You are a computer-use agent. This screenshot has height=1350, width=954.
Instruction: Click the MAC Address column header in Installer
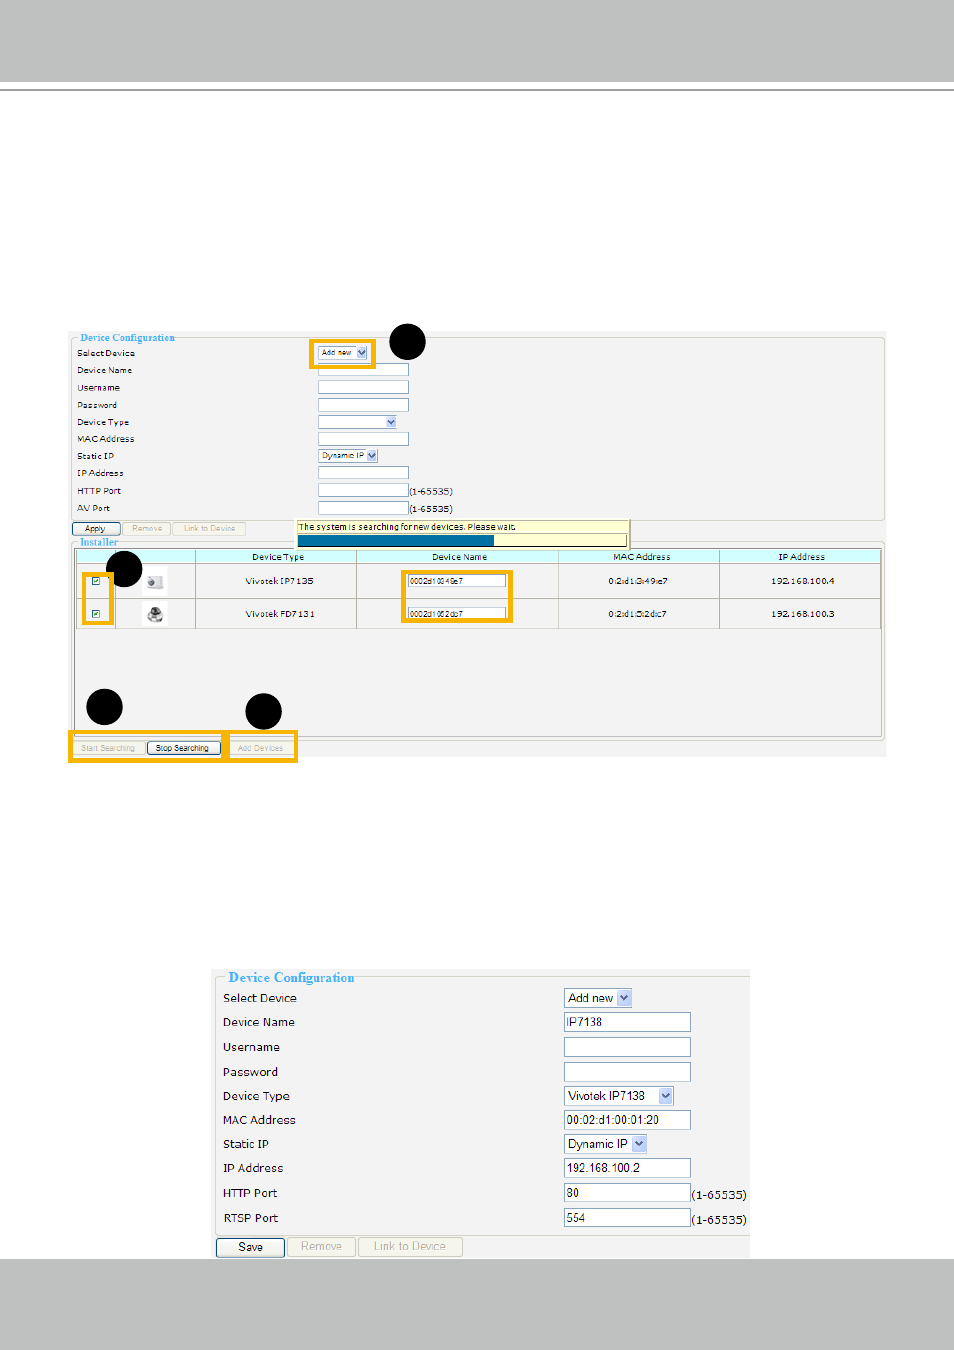(x=640, y=557)
